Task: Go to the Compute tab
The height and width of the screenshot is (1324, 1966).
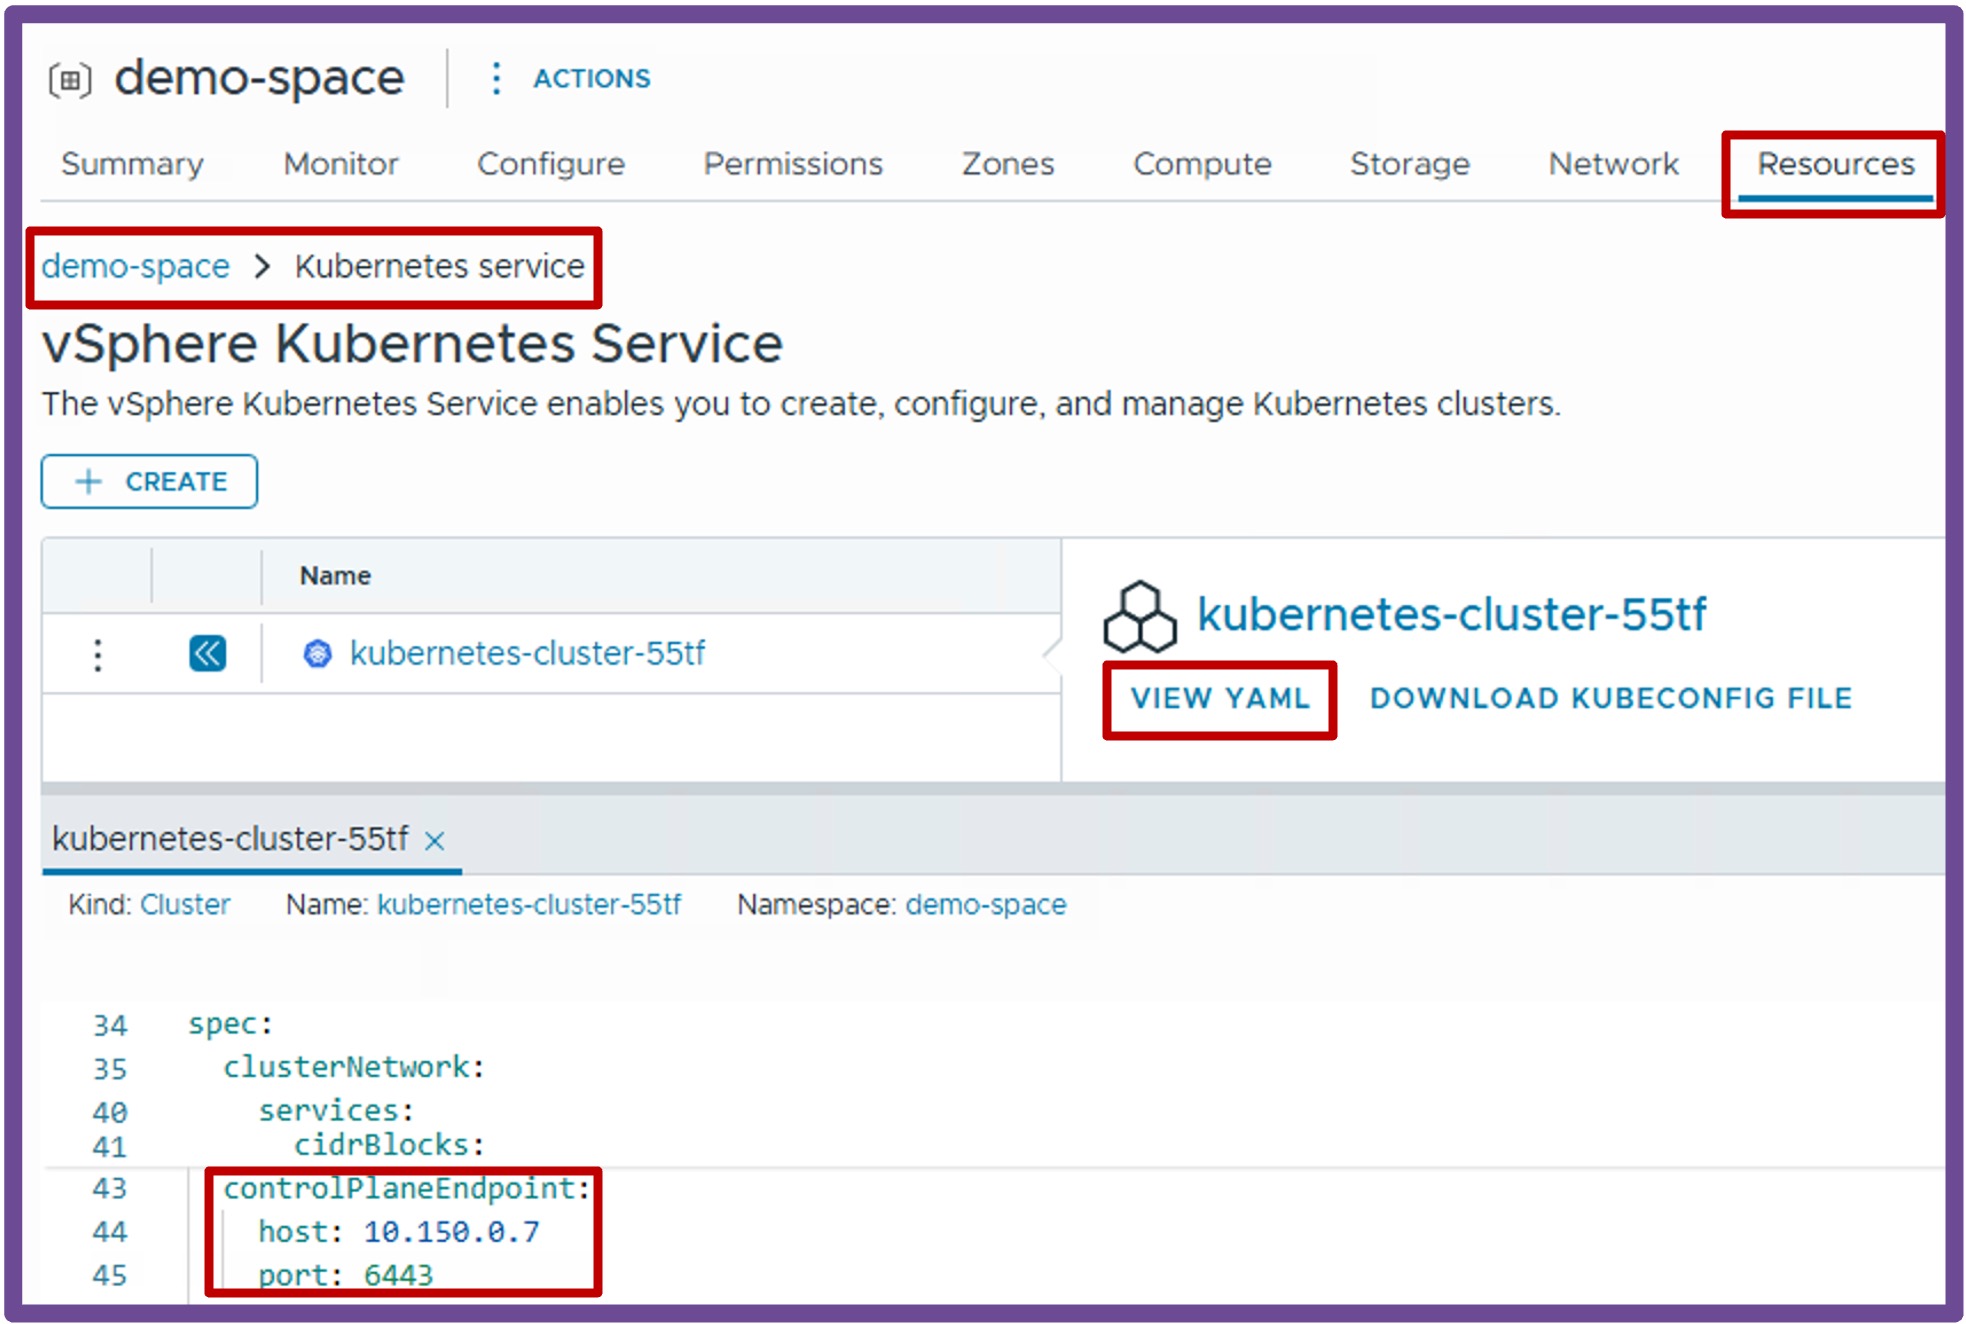Action: pyautogui.click(x=1202, y=164)
